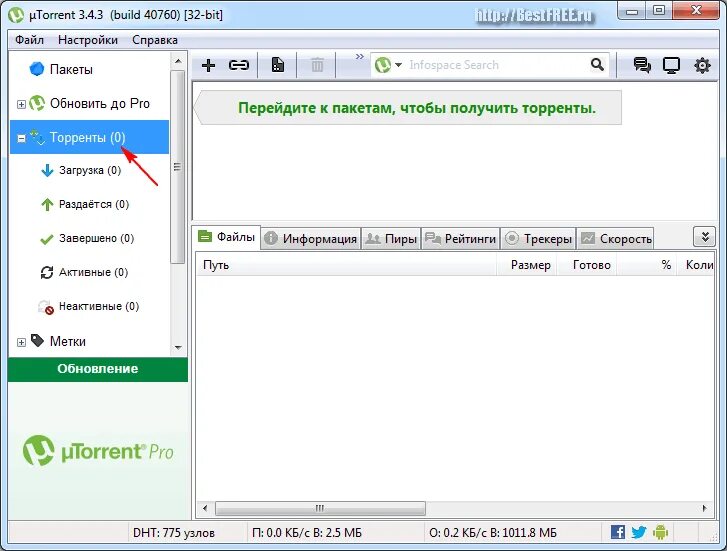Click the Android icon in status bar

pos(660,532)
